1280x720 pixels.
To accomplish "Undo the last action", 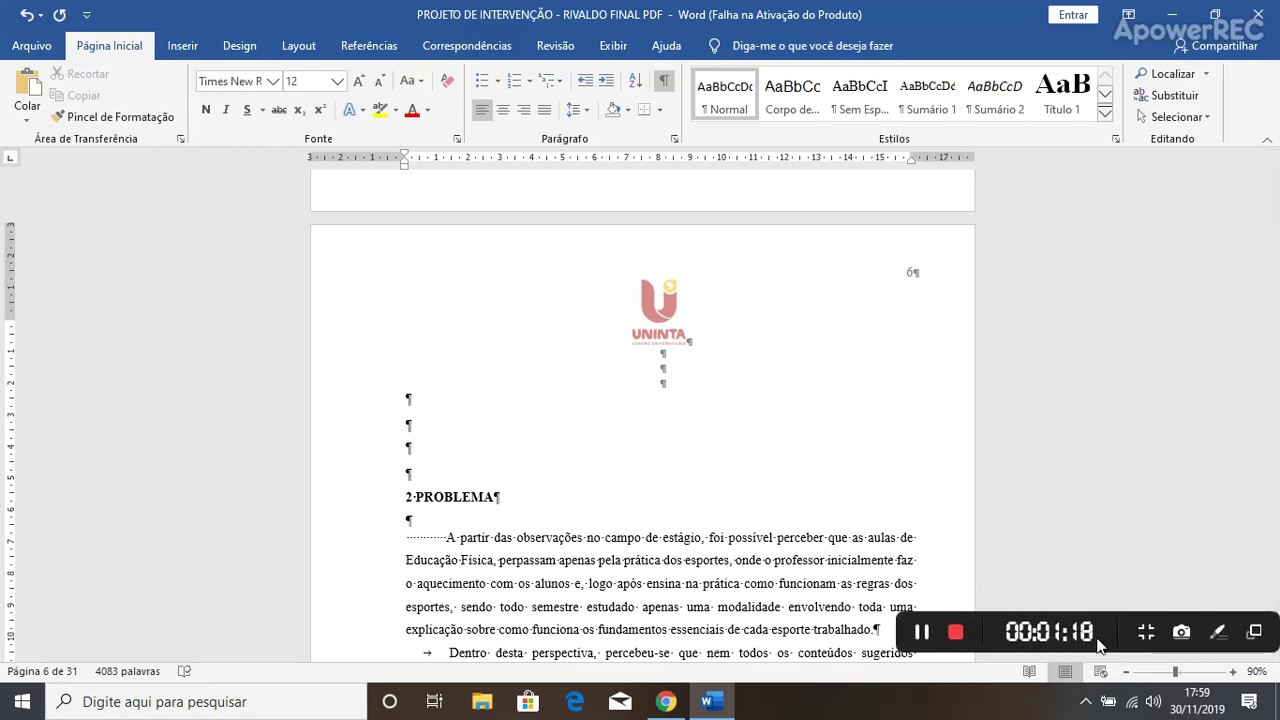I will (27, 15).
